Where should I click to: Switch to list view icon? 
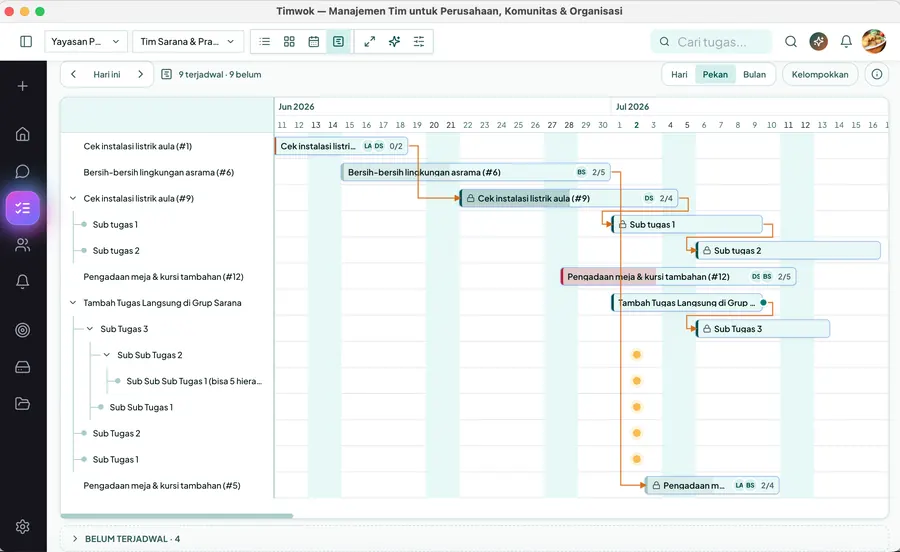265,41
